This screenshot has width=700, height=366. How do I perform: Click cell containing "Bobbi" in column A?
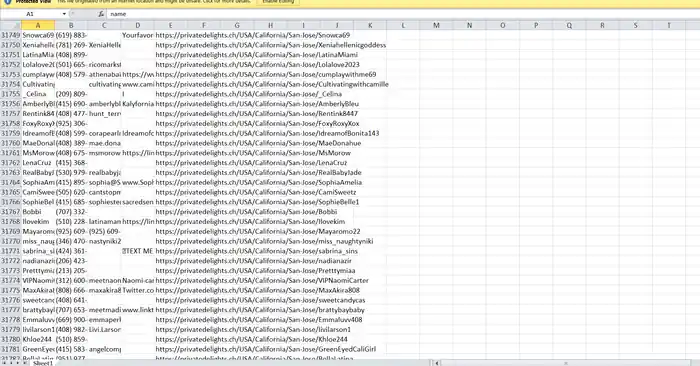pos(38,212)
